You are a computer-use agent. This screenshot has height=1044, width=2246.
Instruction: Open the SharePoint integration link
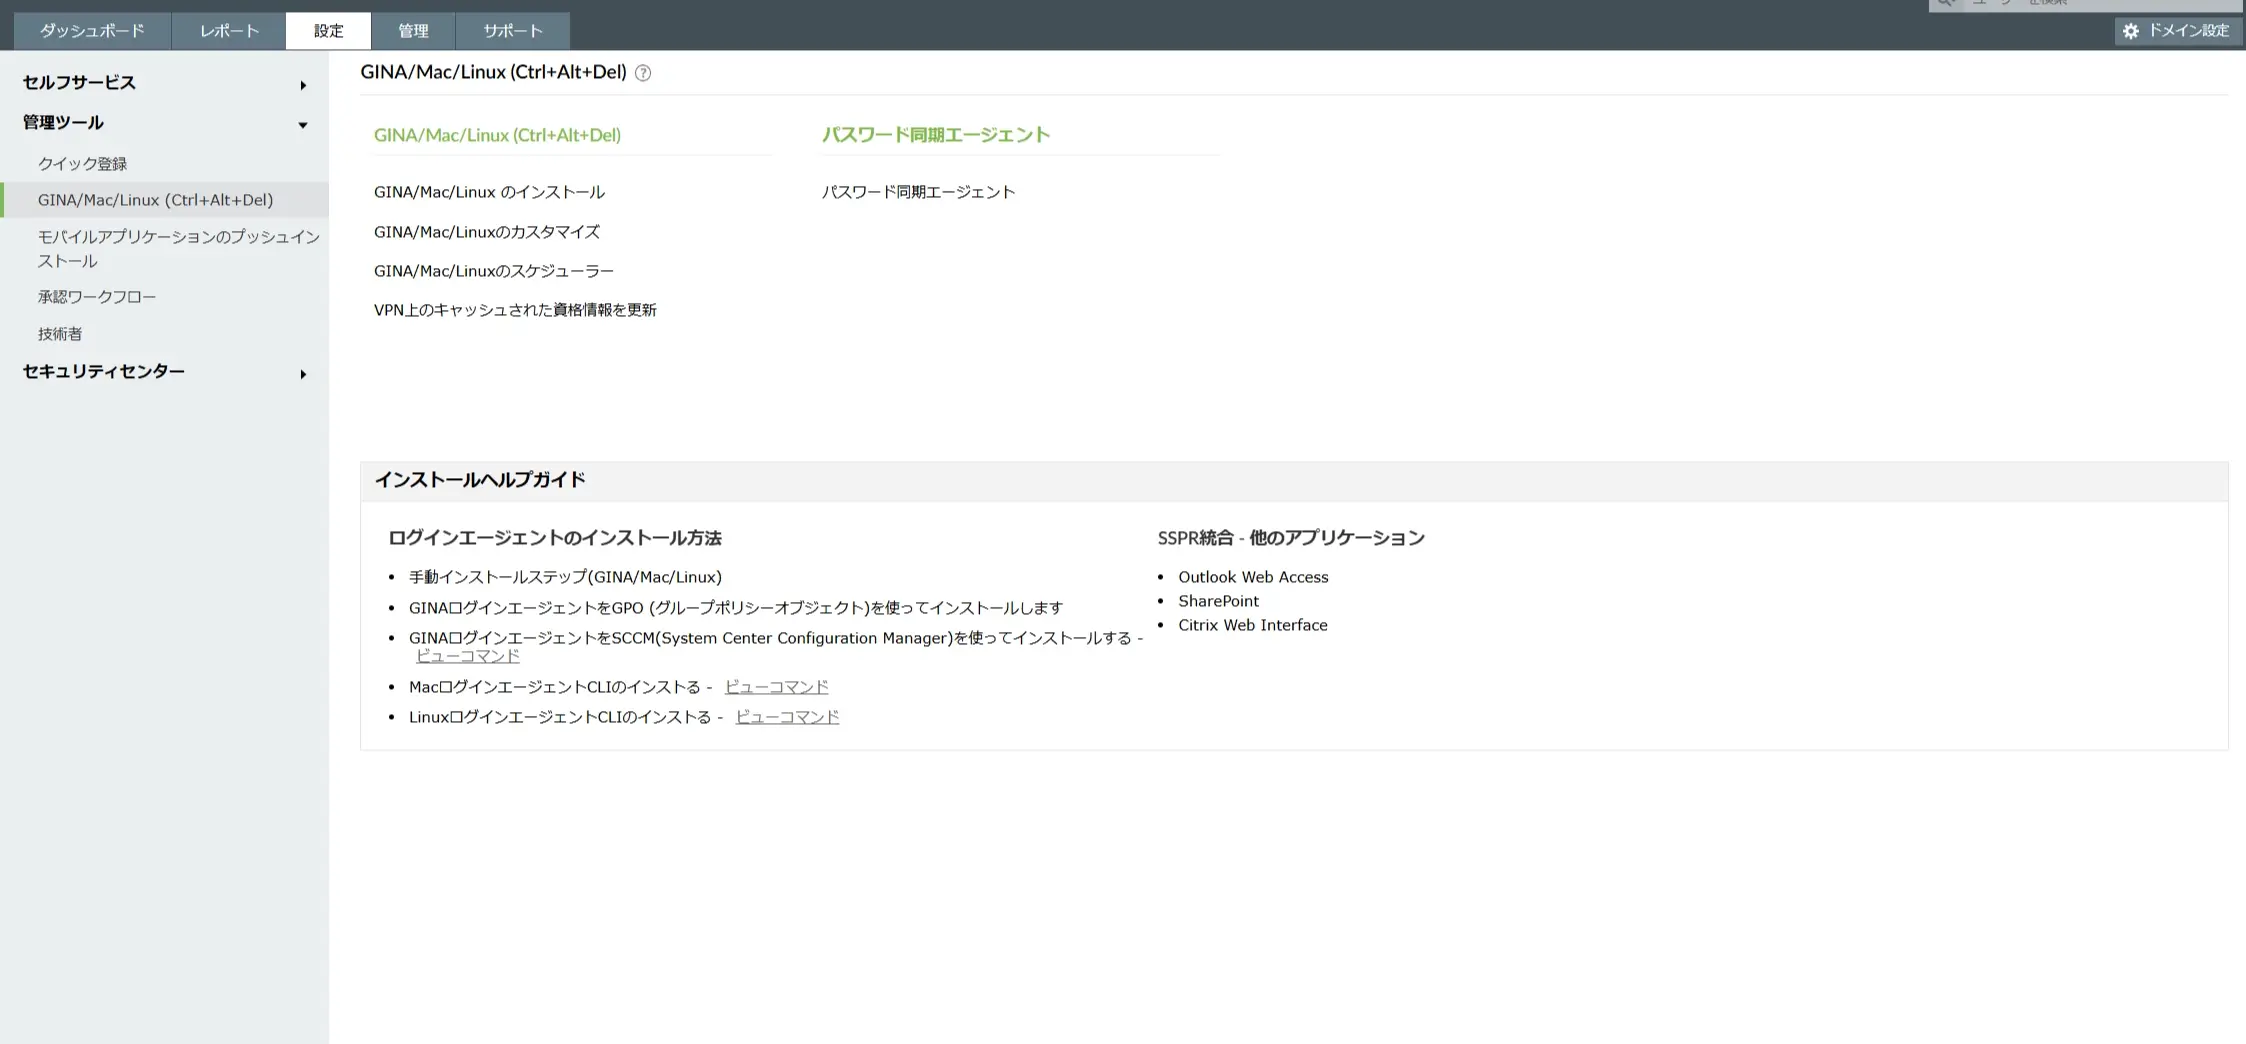coord(1218,601)
